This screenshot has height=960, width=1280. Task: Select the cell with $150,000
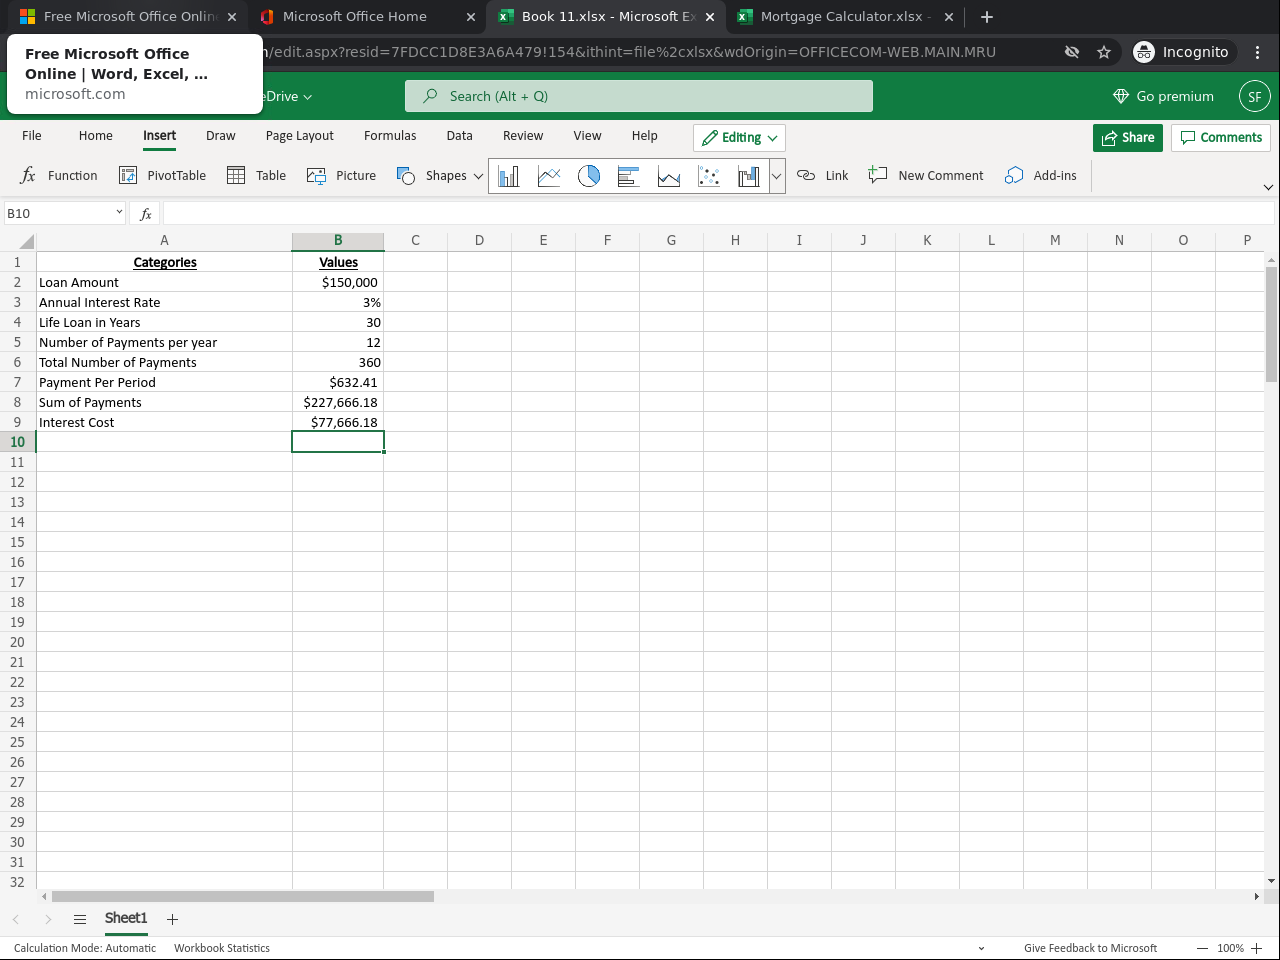(338, 282)
